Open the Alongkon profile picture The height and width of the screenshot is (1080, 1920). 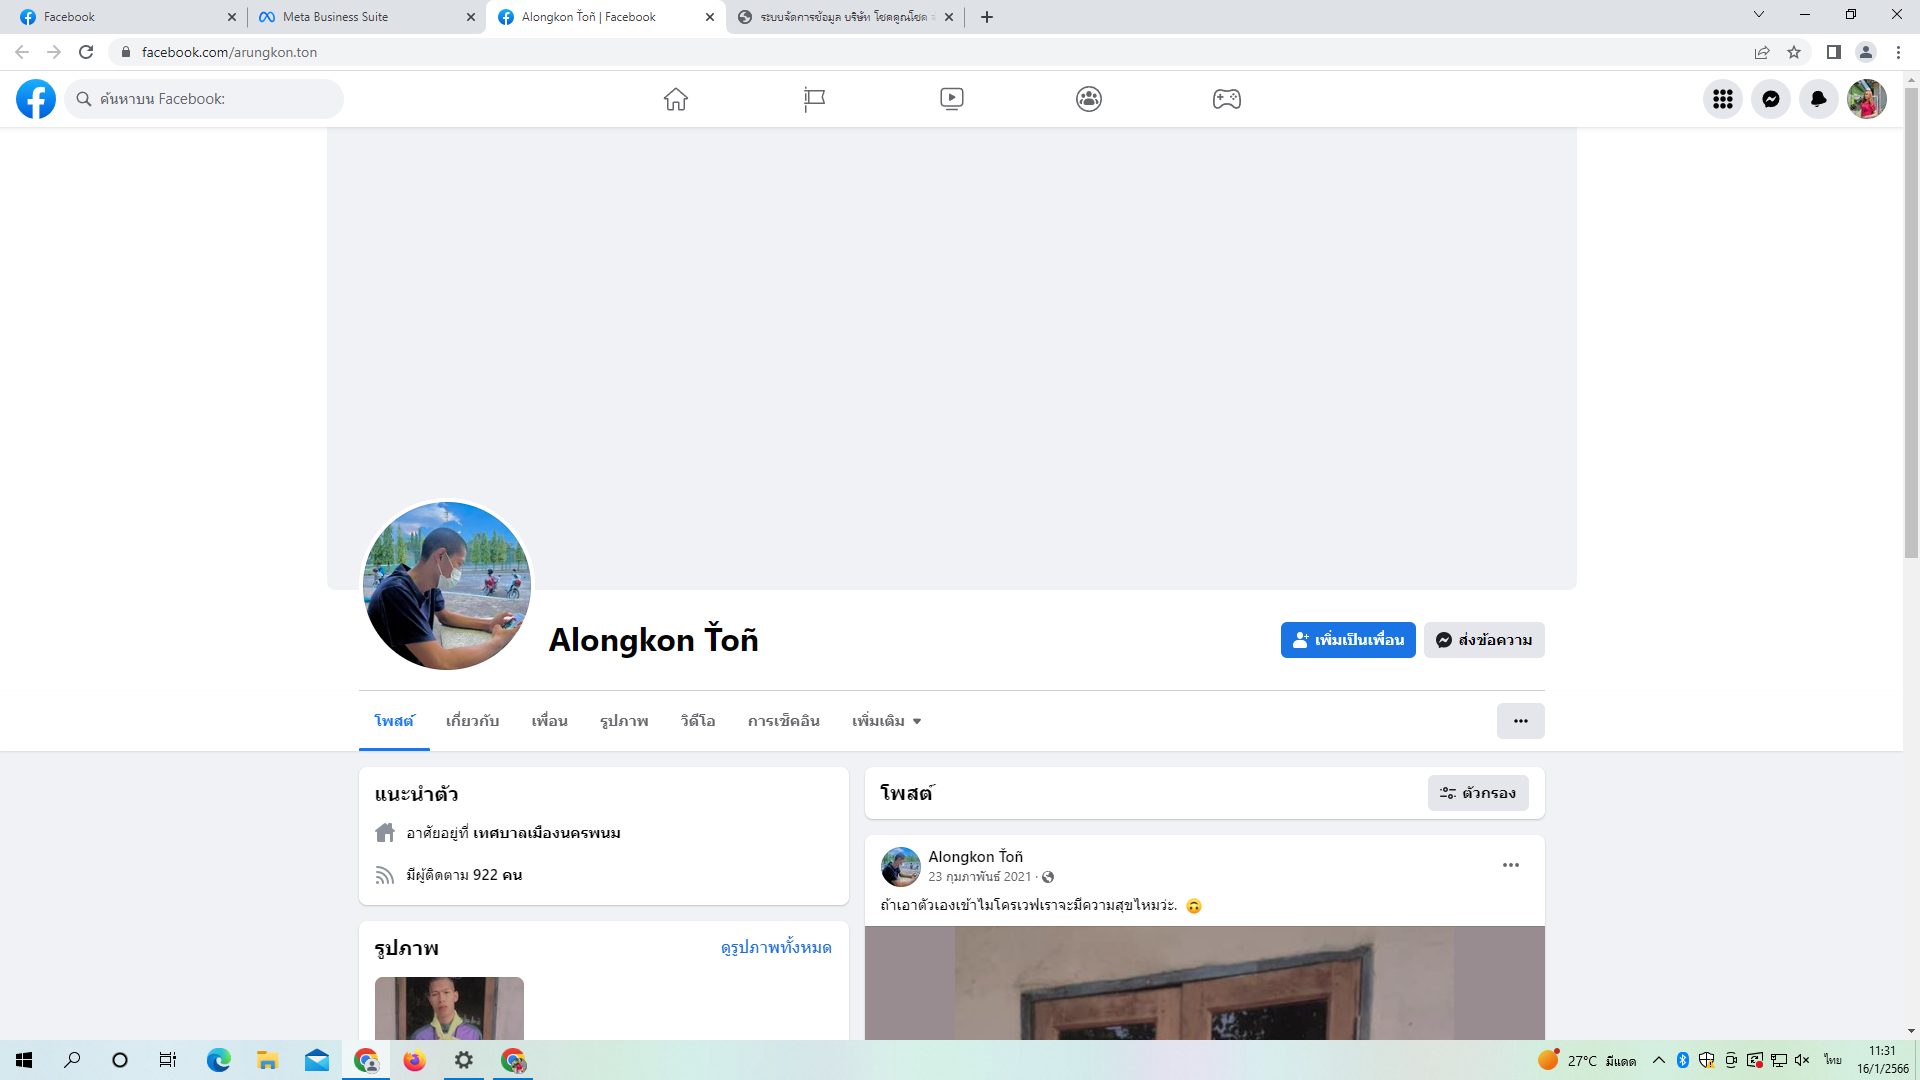click(447, 586)
